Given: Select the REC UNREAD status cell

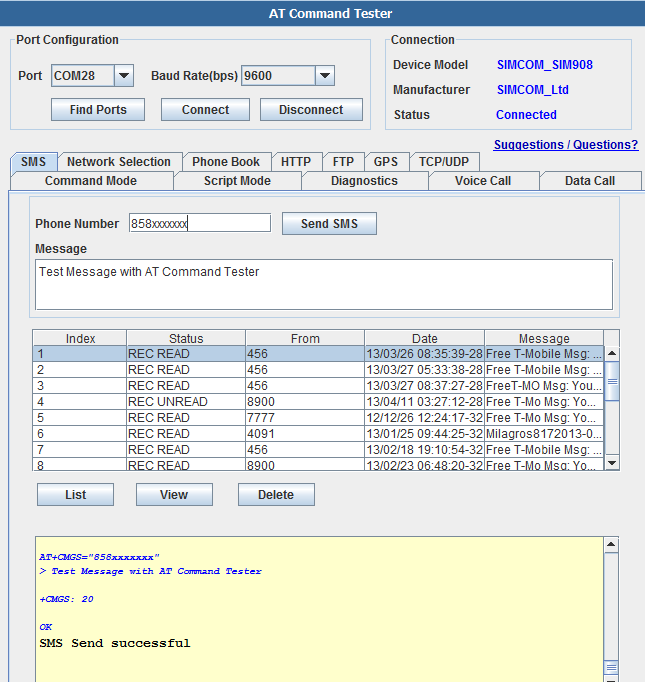Looking at the screenshot, I should pos(186,401).
